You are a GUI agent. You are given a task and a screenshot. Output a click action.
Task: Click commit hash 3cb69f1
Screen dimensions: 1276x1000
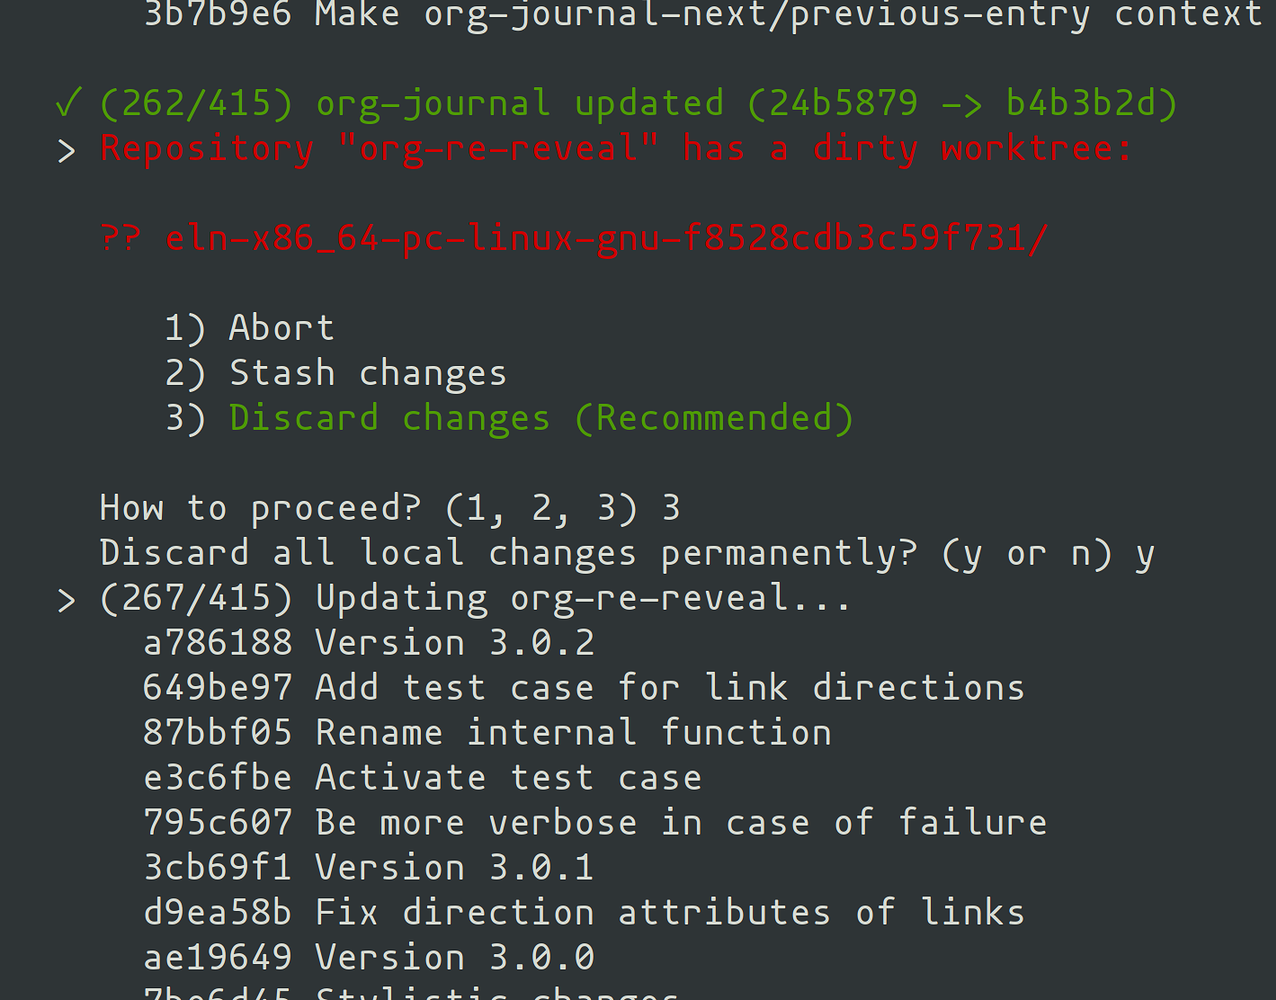pos(218,868)
